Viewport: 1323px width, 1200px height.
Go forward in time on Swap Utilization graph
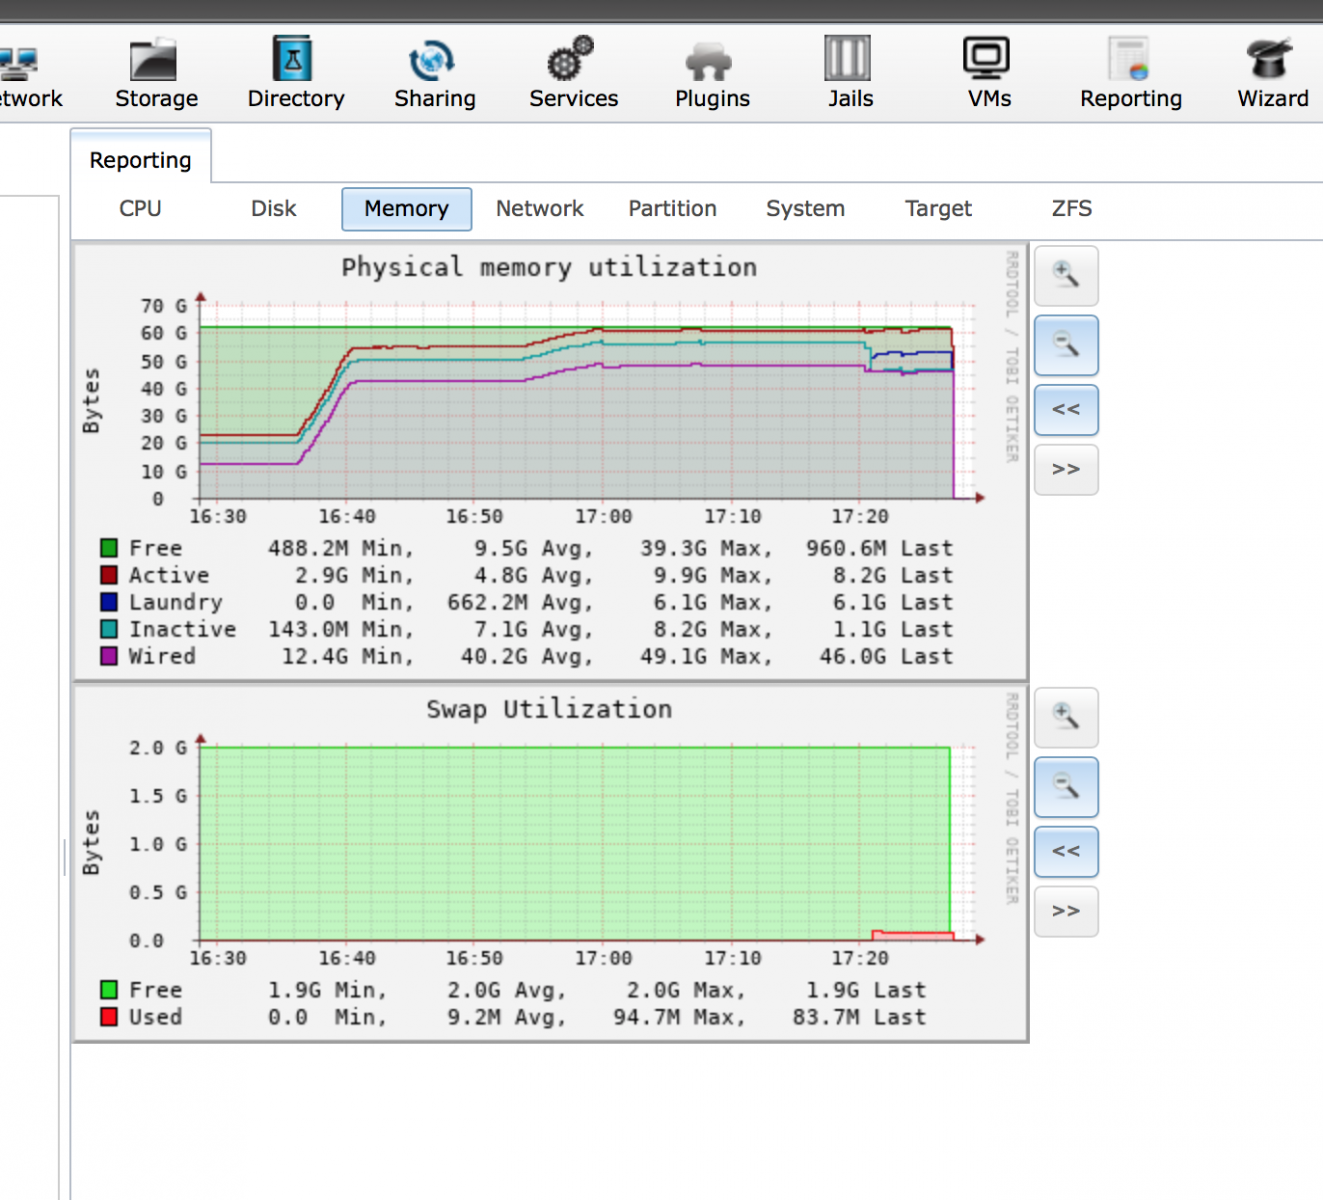(x=1066, y=912)
